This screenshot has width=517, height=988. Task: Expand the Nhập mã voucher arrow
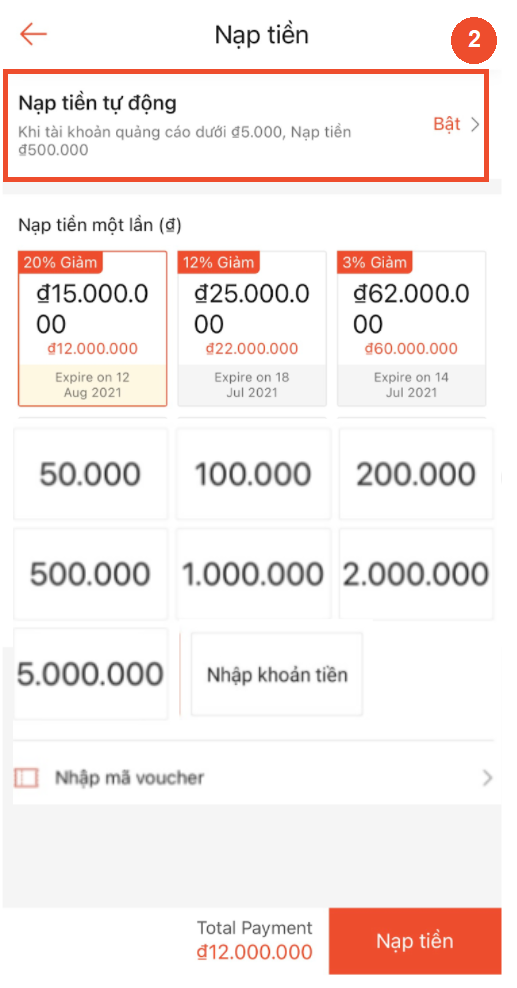487,778
